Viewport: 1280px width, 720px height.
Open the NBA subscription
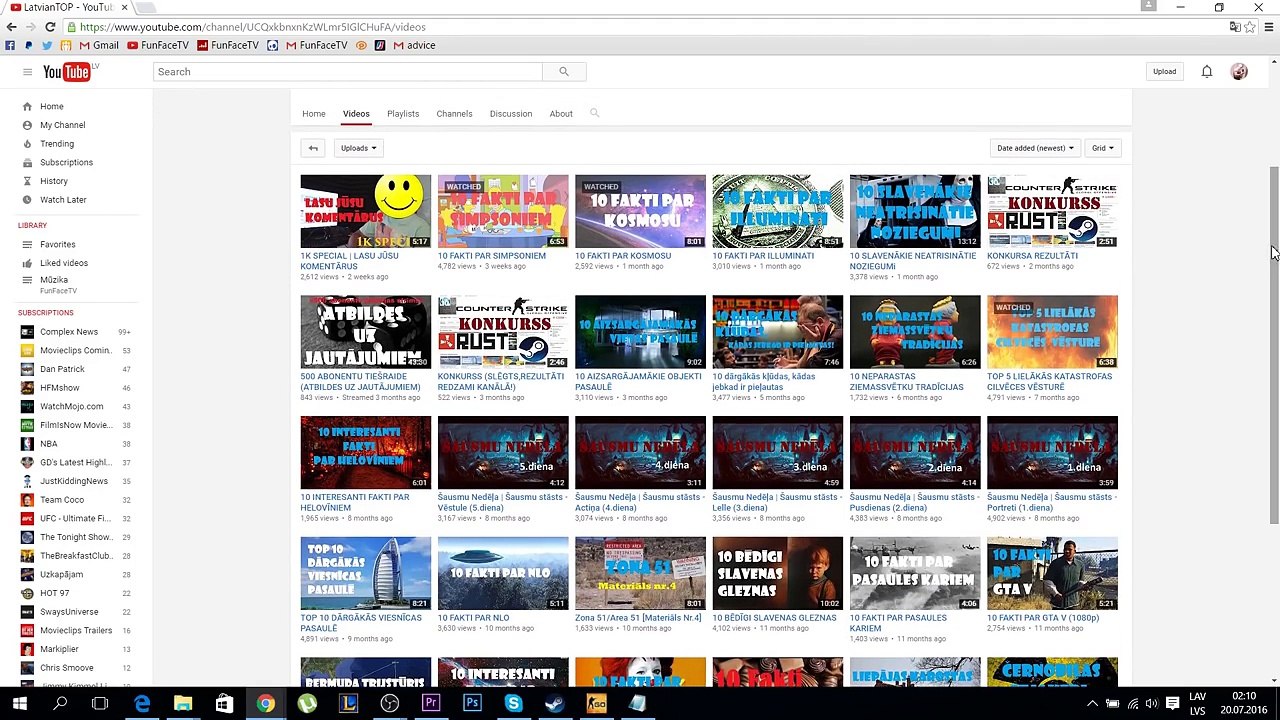[x=48, y=444]
